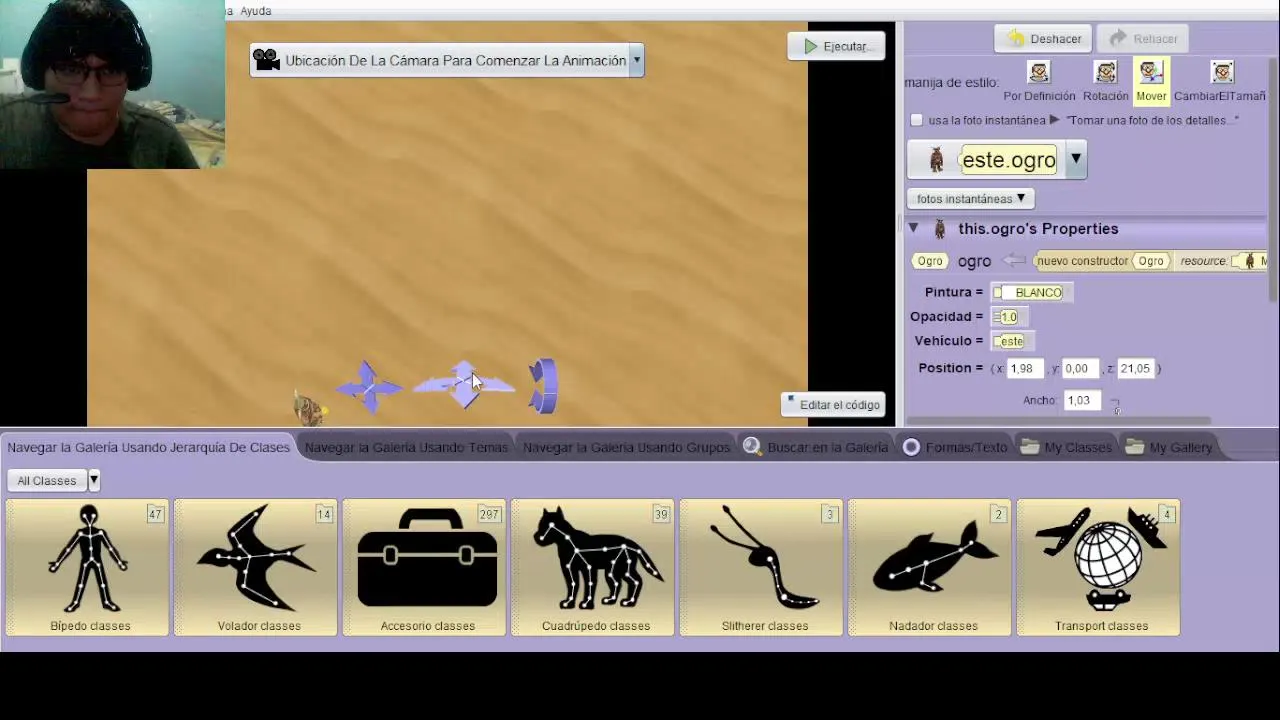Screen dimensions: 1280x720
Task: Open Bípedo classes gallery category
Action: click(88, 568)
